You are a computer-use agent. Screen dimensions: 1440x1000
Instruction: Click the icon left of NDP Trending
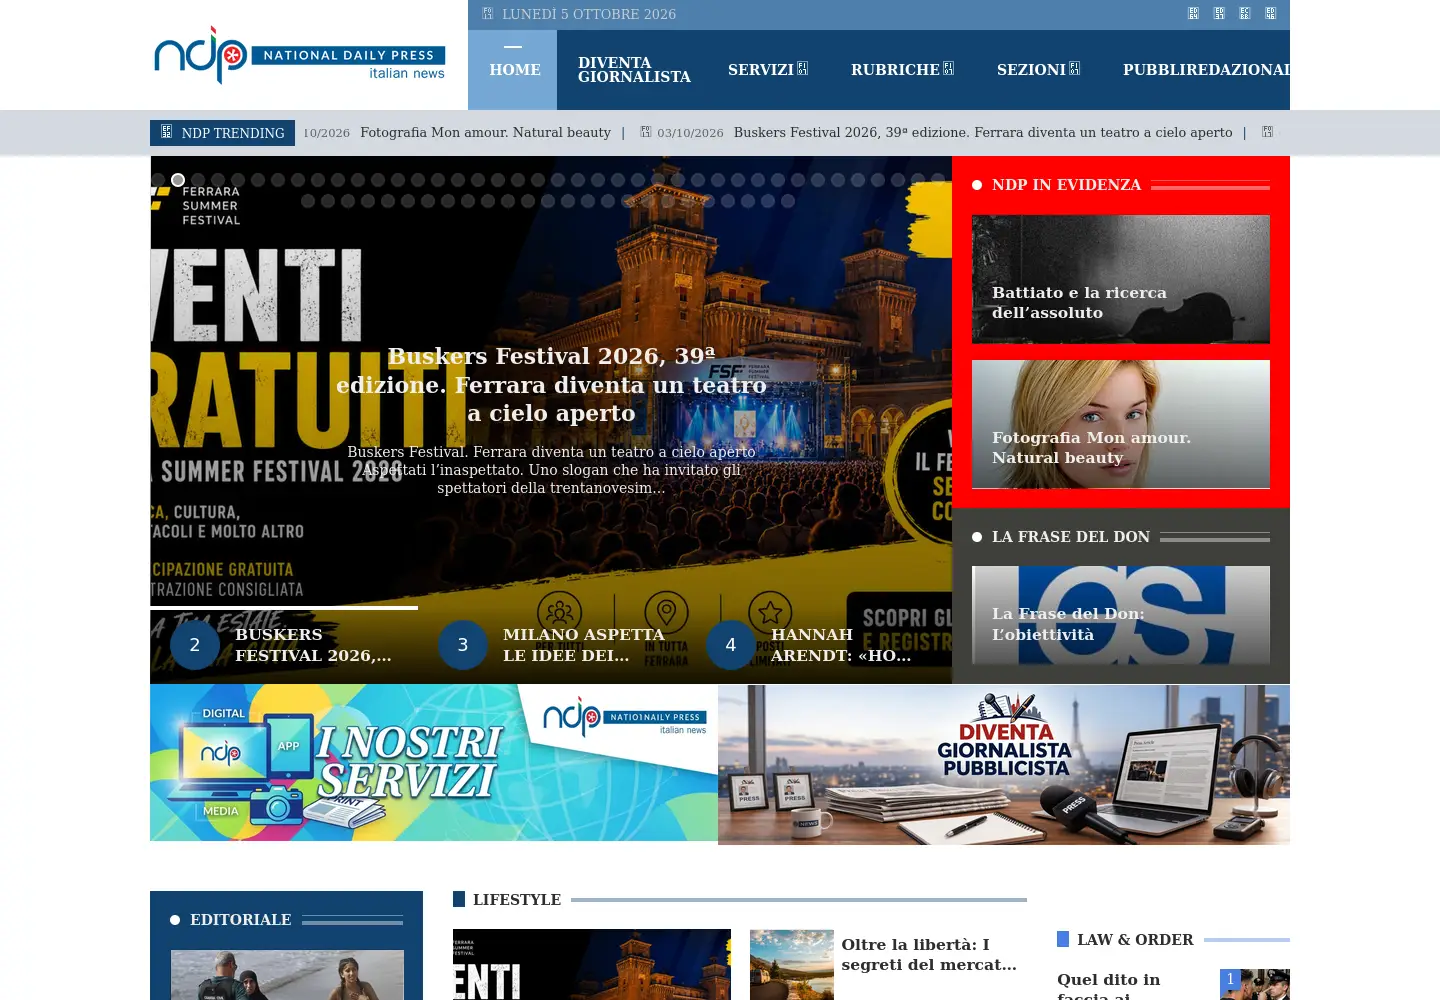coord(166,132)
